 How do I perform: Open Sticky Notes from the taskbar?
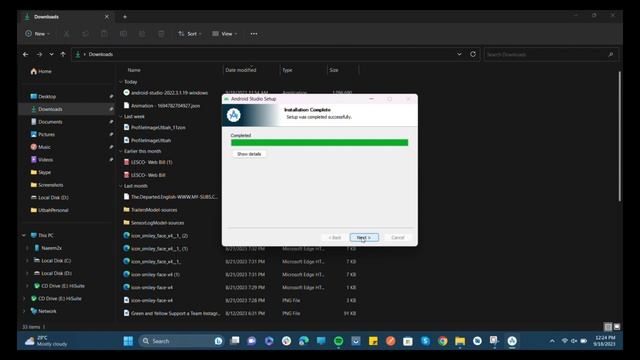373,341
